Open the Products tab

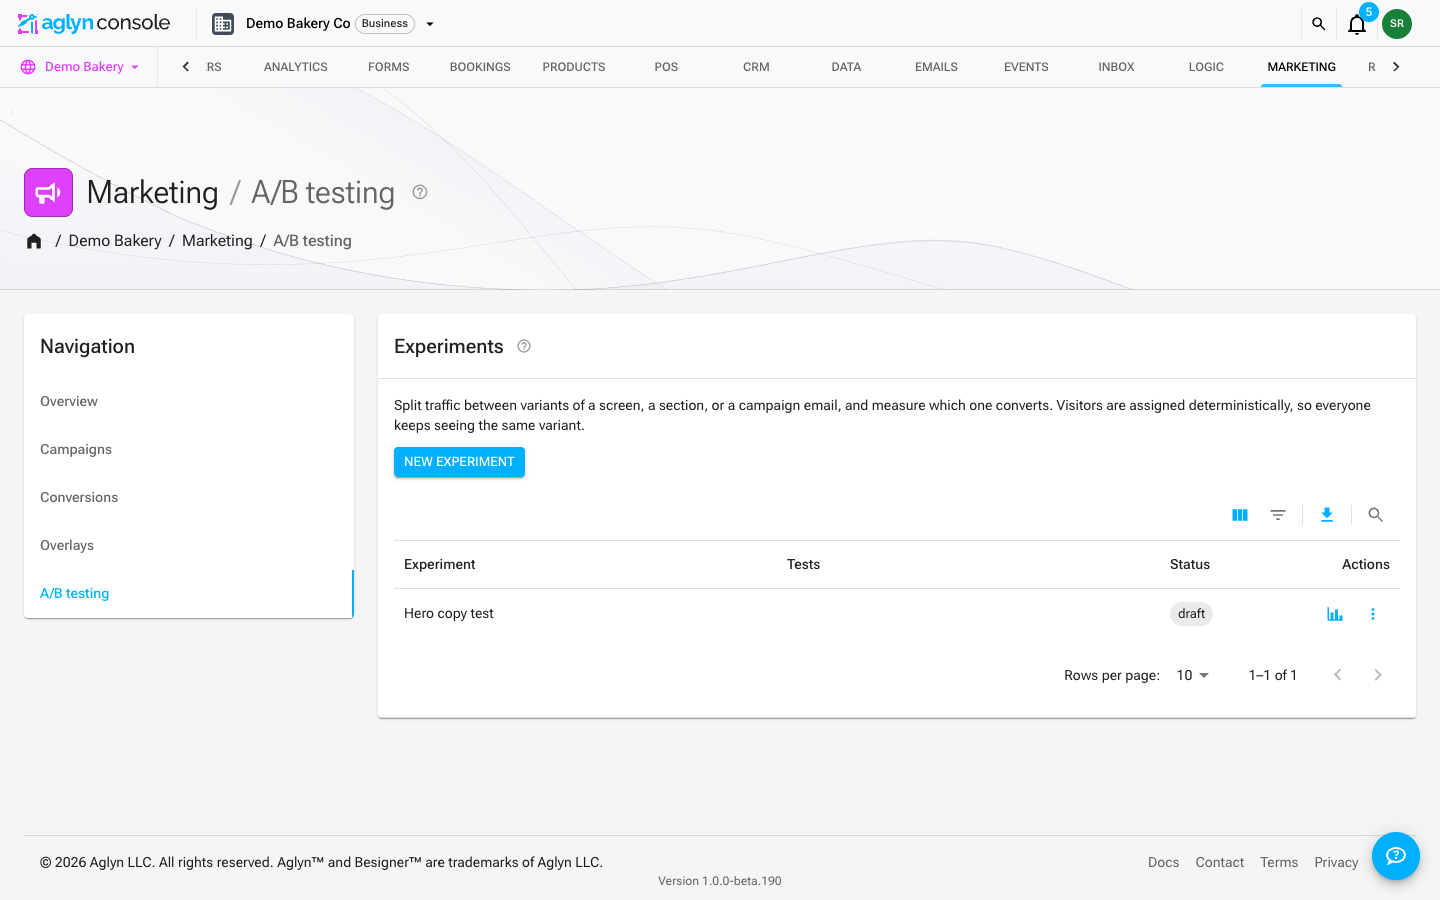point(574,67)
